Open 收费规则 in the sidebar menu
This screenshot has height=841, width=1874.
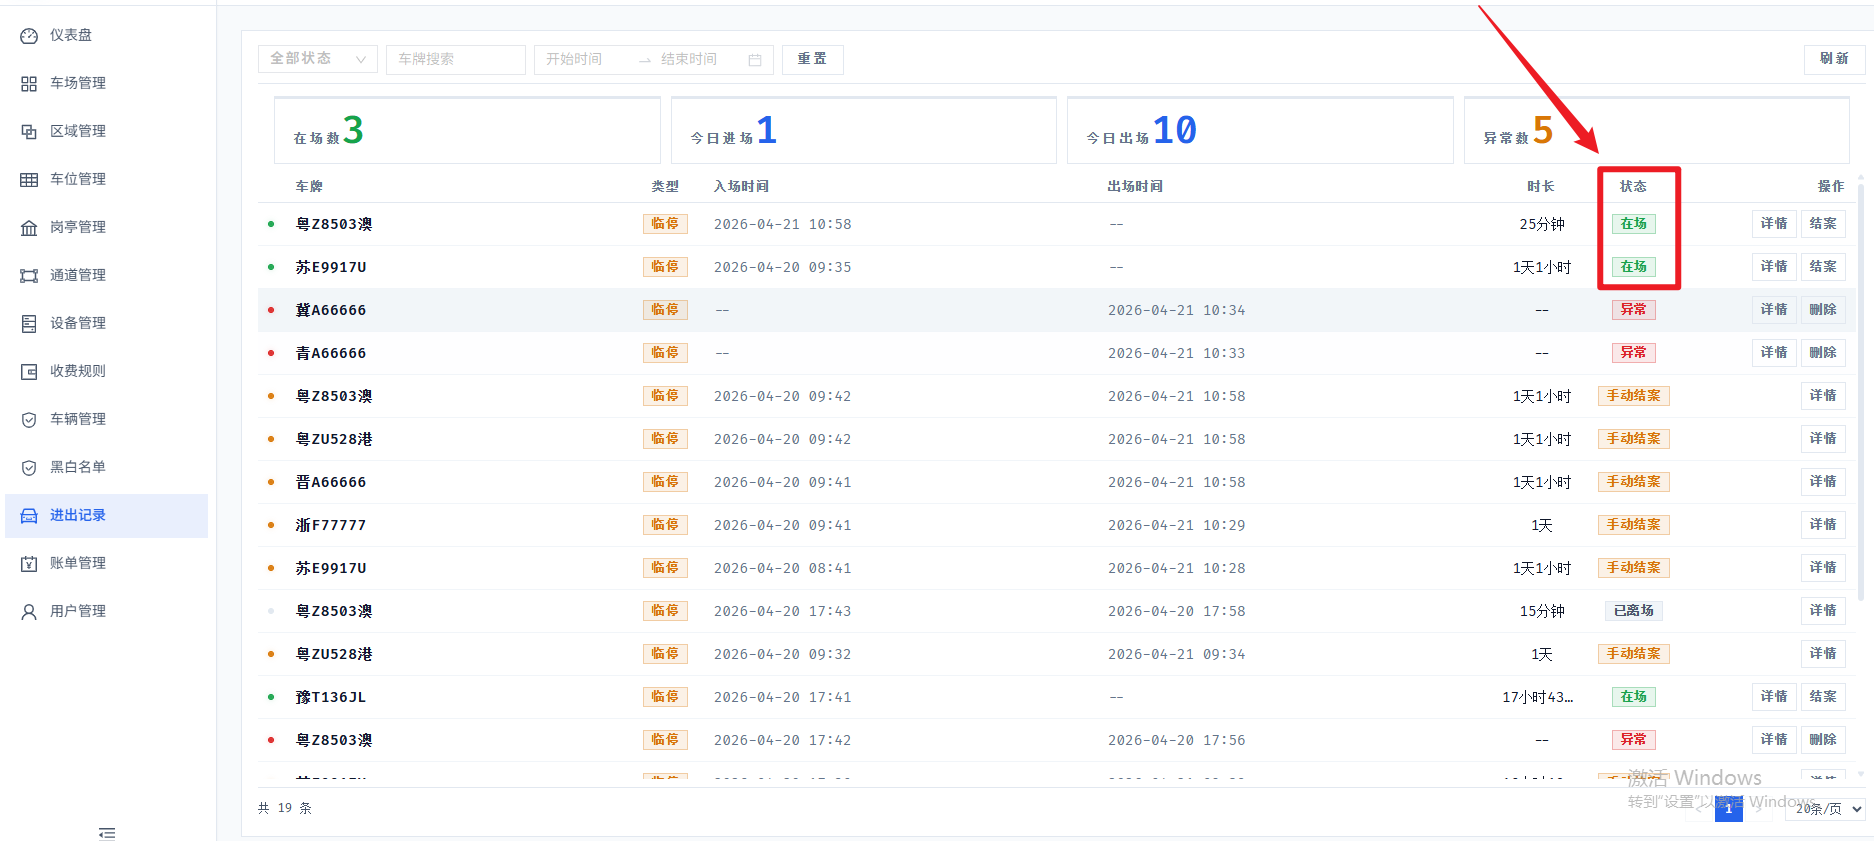tap(78, 371)
